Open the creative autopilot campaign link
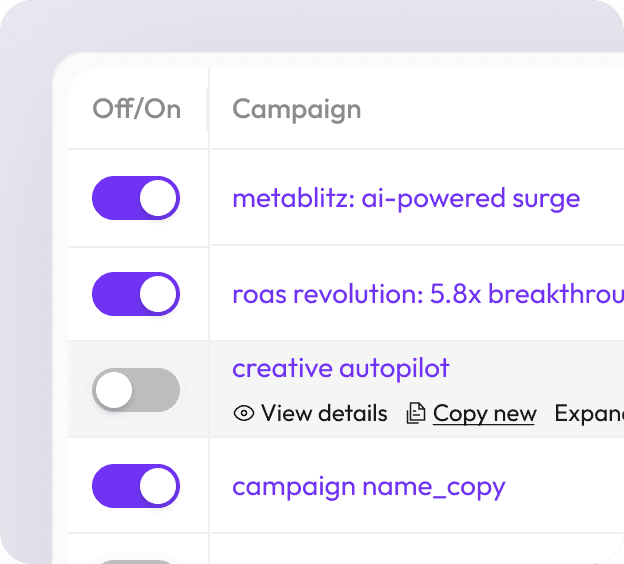The height and width of the screenshot is (564, 624). 341,369
